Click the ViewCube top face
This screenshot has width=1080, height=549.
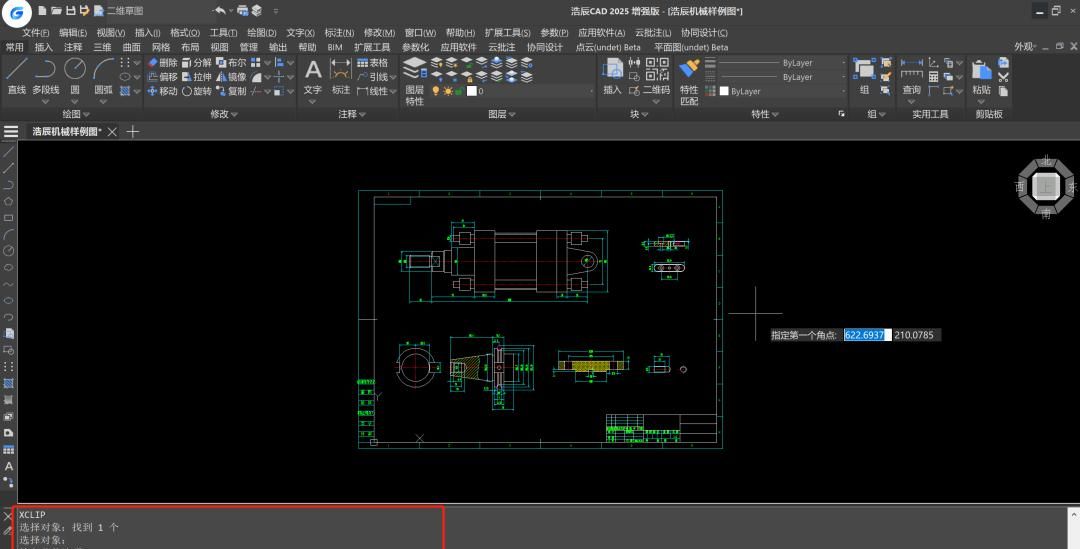[1046, 186]
